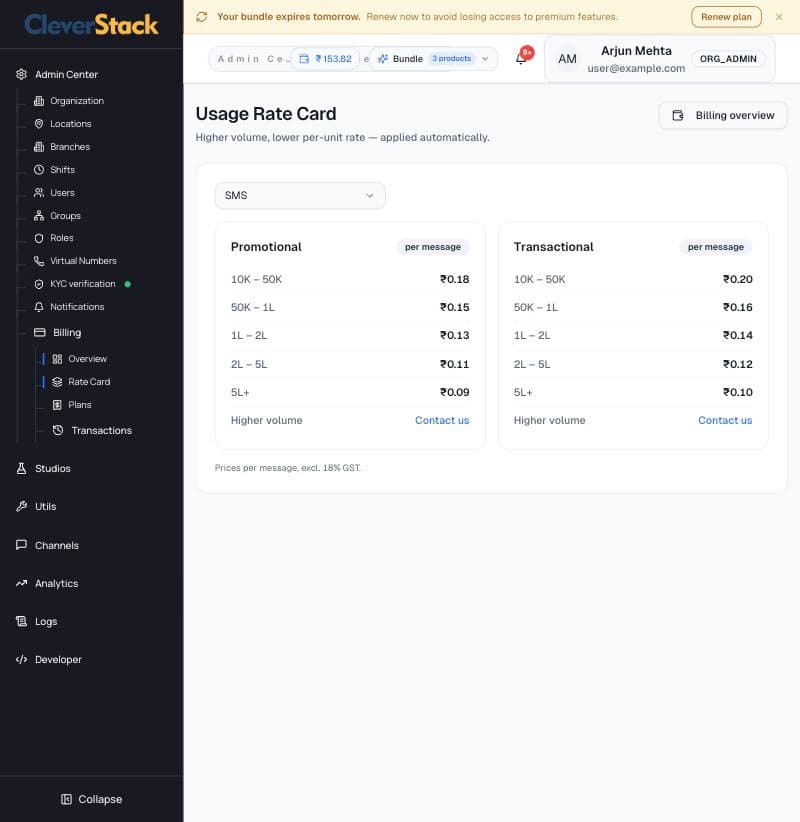Click the Renew plan button

(726, 17)
